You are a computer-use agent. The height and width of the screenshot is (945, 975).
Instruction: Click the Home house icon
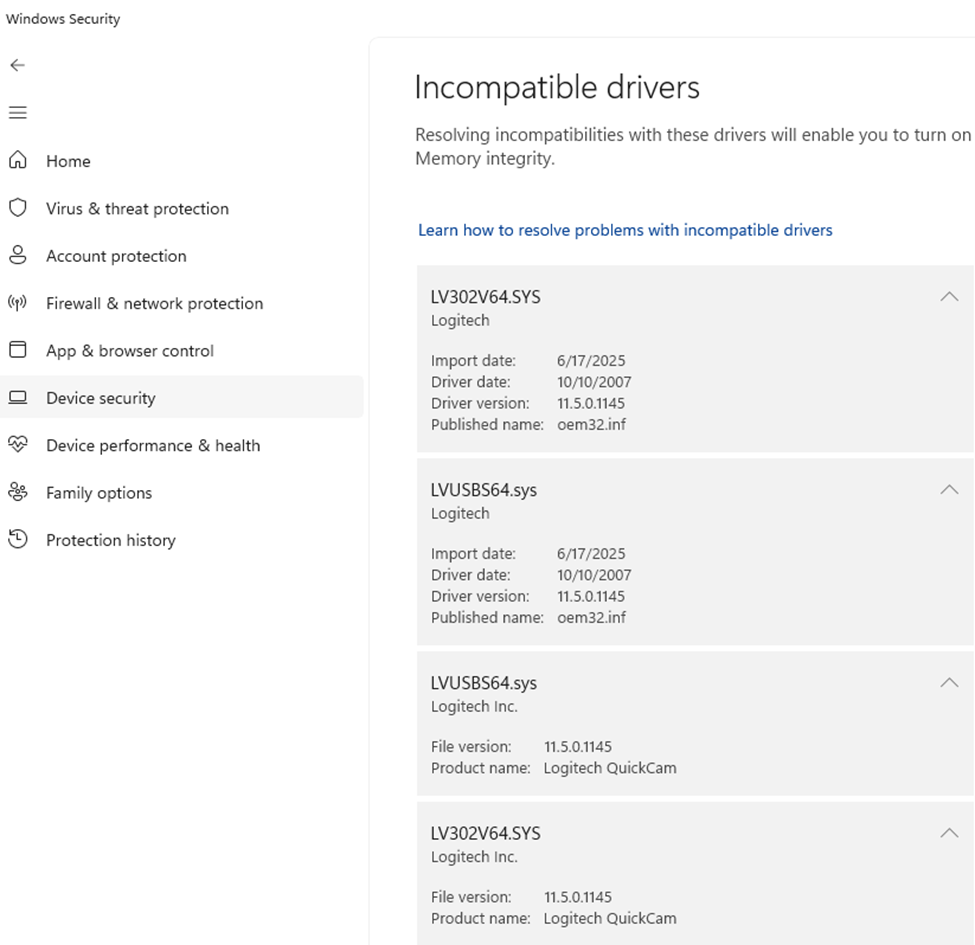[17, 161]
